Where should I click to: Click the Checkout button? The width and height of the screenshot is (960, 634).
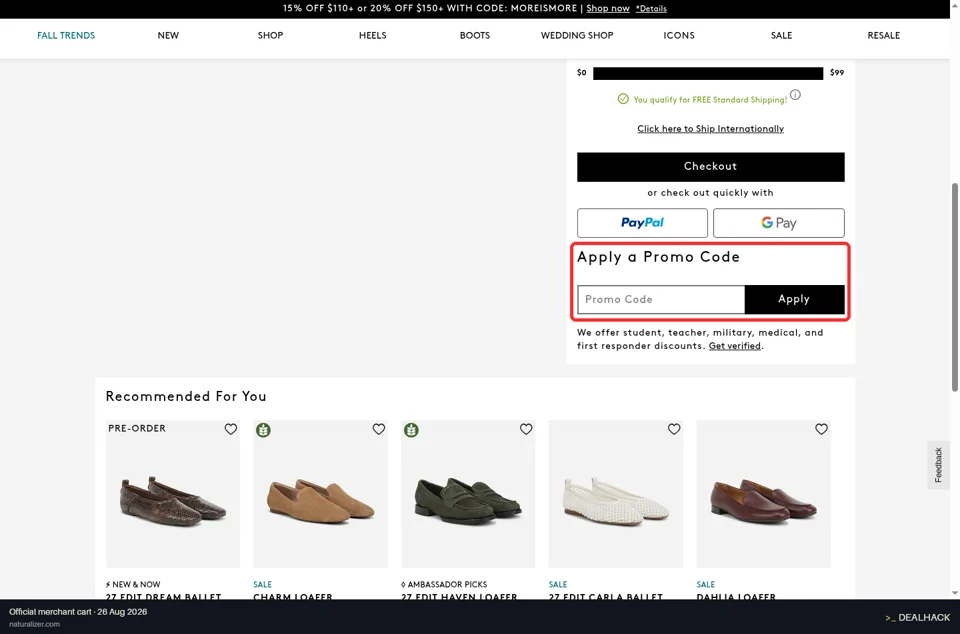point(711,167)
